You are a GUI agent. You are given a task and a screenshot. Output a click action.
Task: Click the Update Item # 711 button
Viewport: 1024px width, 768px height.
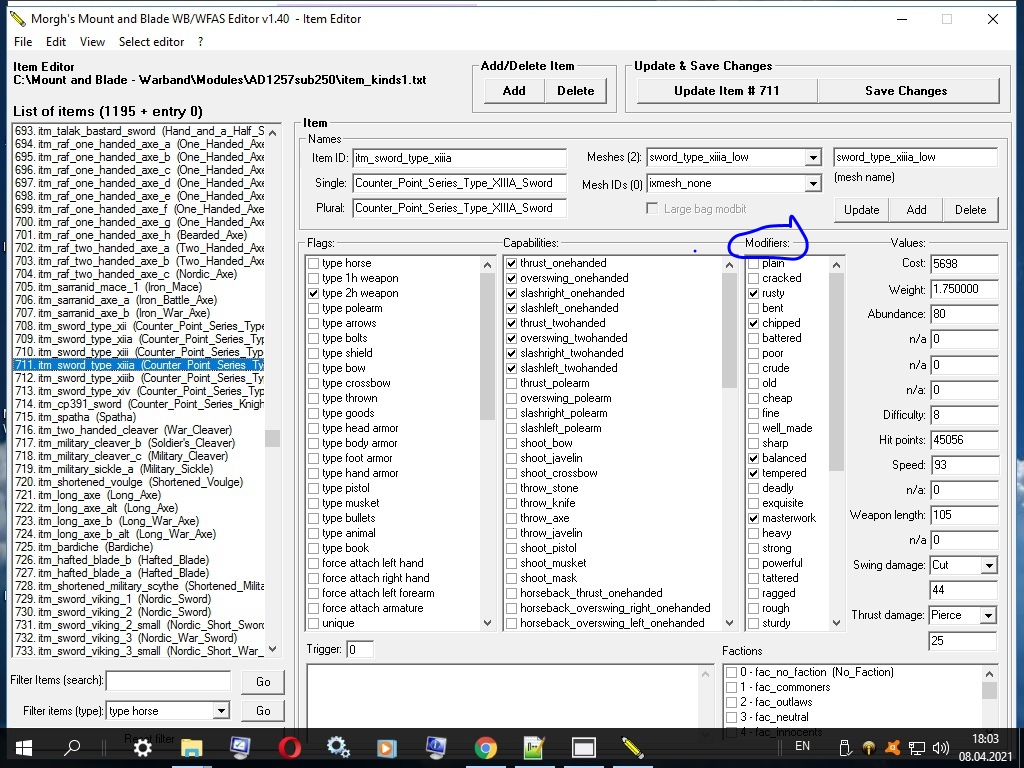[x=726, y=91]
